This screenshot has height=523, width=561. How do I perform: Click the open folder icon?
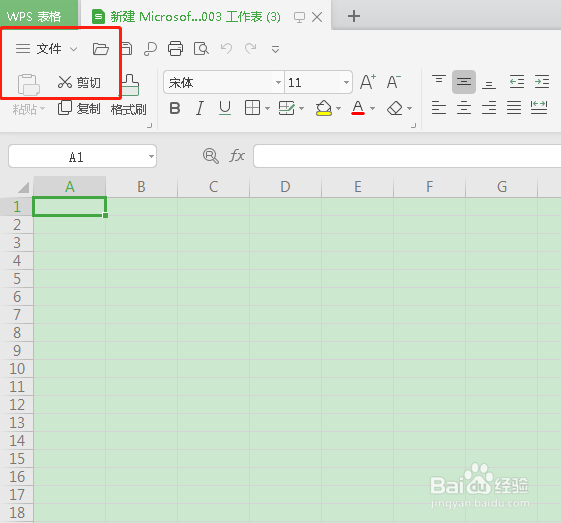point(101,49)
